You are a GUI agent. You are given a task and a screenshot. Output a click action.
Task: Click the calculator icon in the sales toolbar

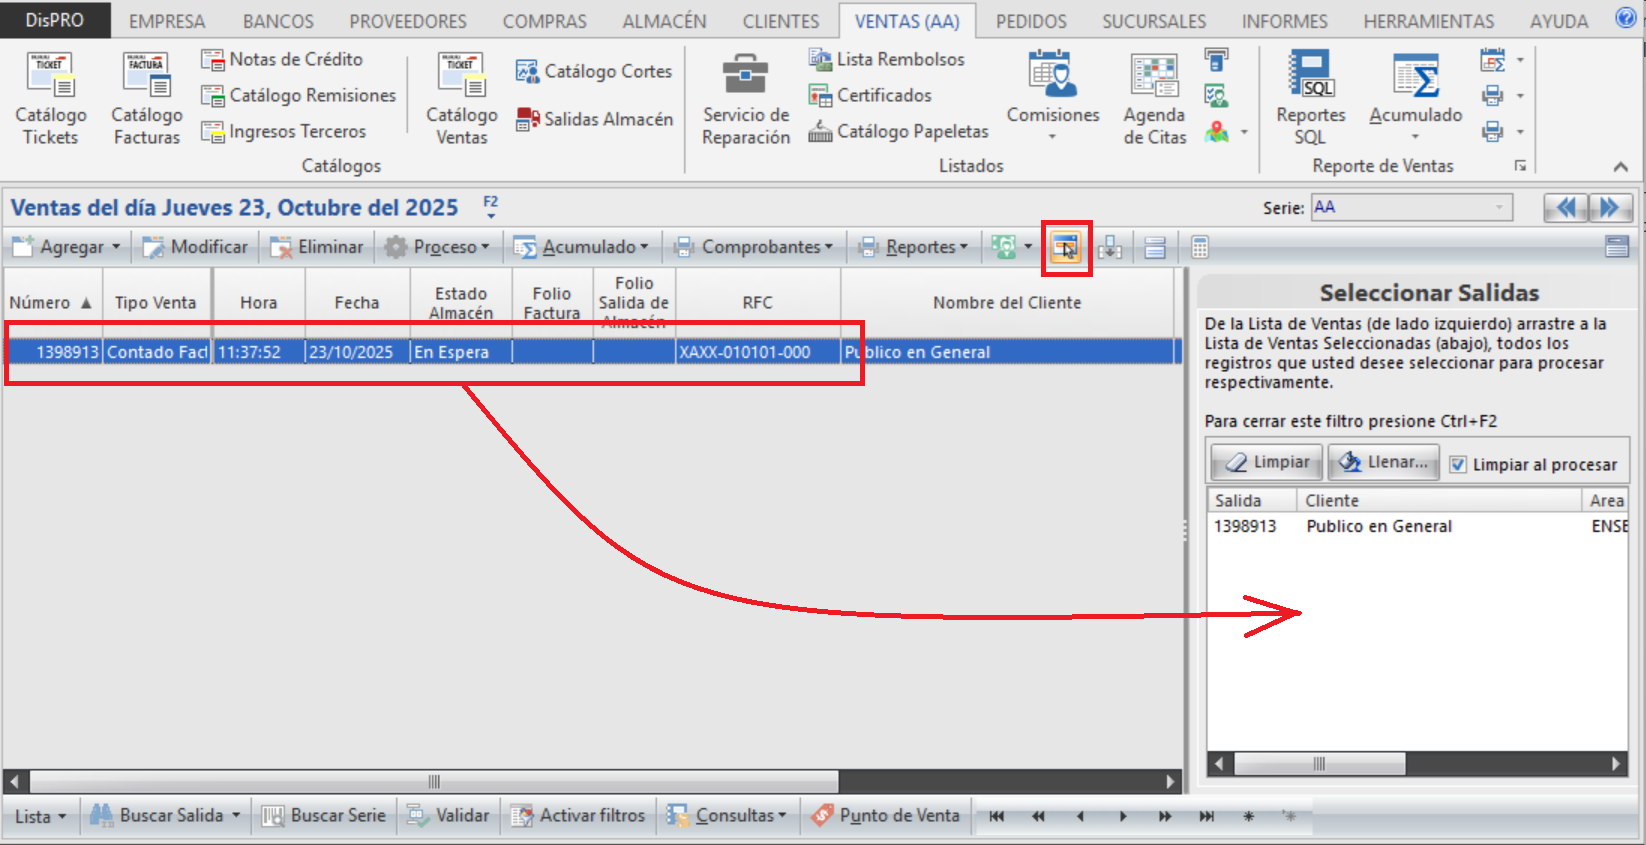click(1200, 247)
